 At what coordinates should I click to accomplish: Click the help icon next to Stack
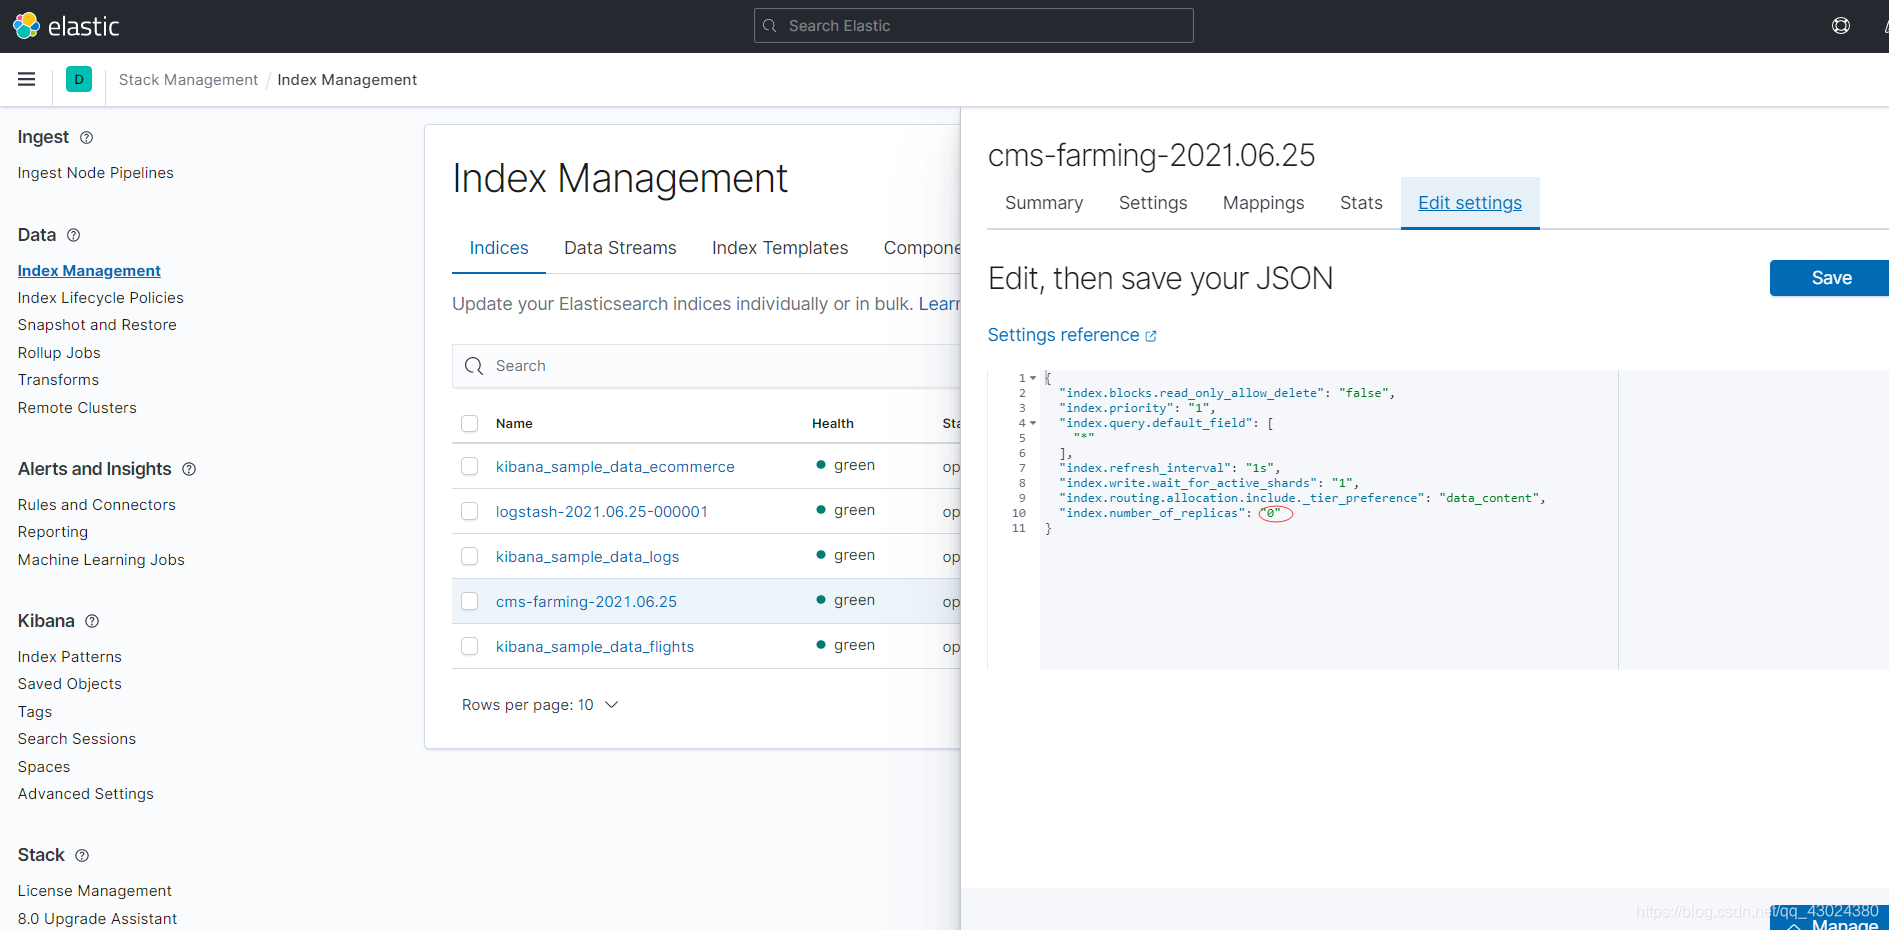(x=82, y=855)
